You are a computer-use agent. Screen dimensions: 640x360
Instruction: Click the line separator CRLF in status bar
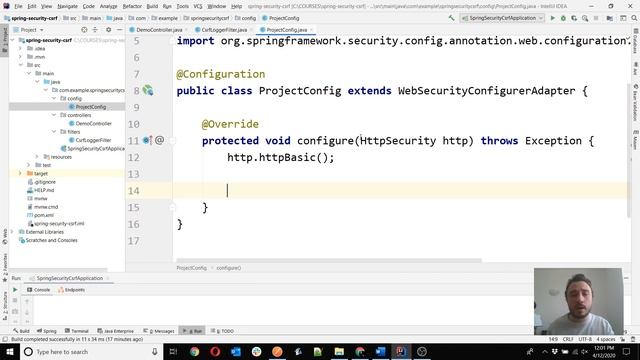point(568,339)
